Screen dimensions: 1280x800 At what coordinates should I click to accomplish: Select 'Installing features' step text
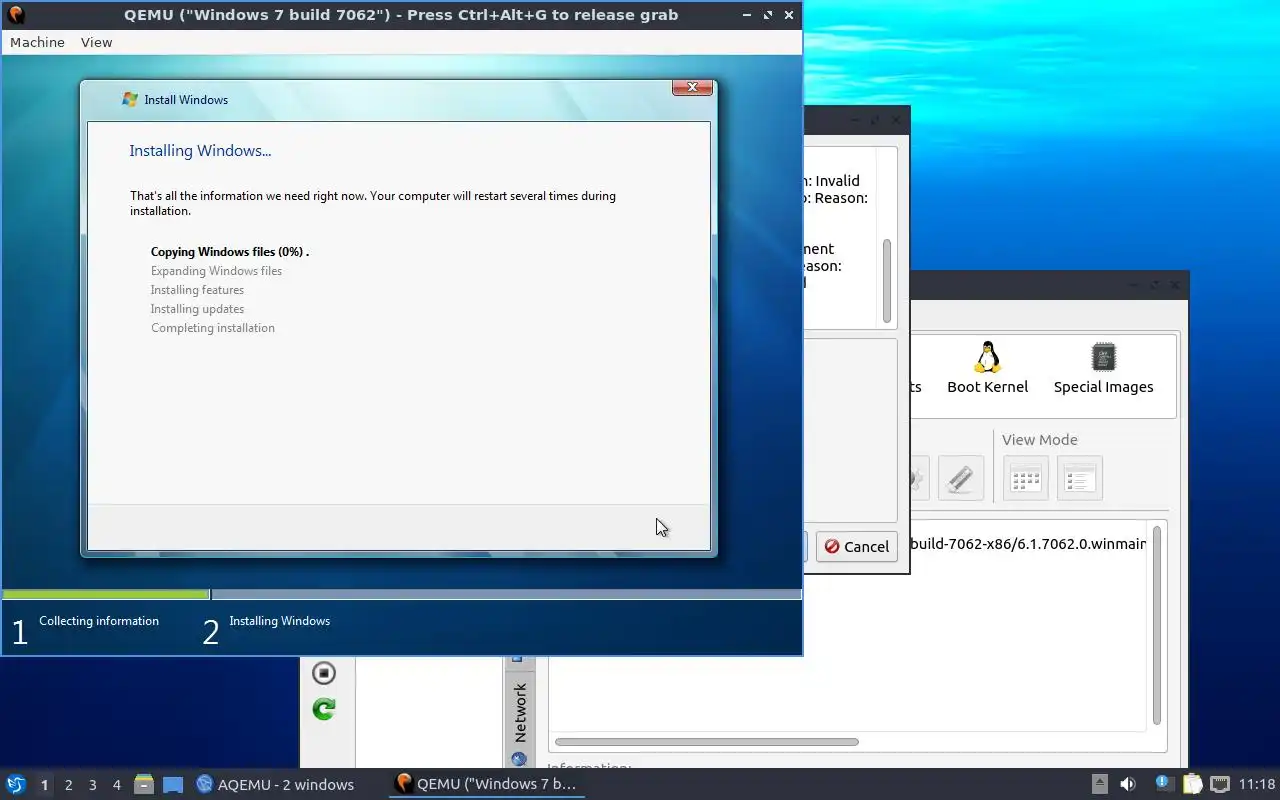[x=197, y=290]
